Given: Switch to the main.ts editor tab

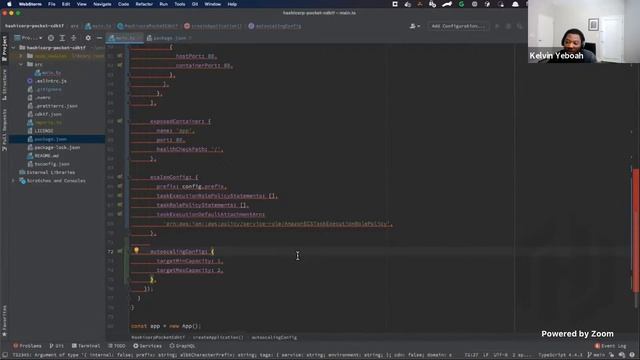Looking at the screenshot, I should [x=124, y=38].
